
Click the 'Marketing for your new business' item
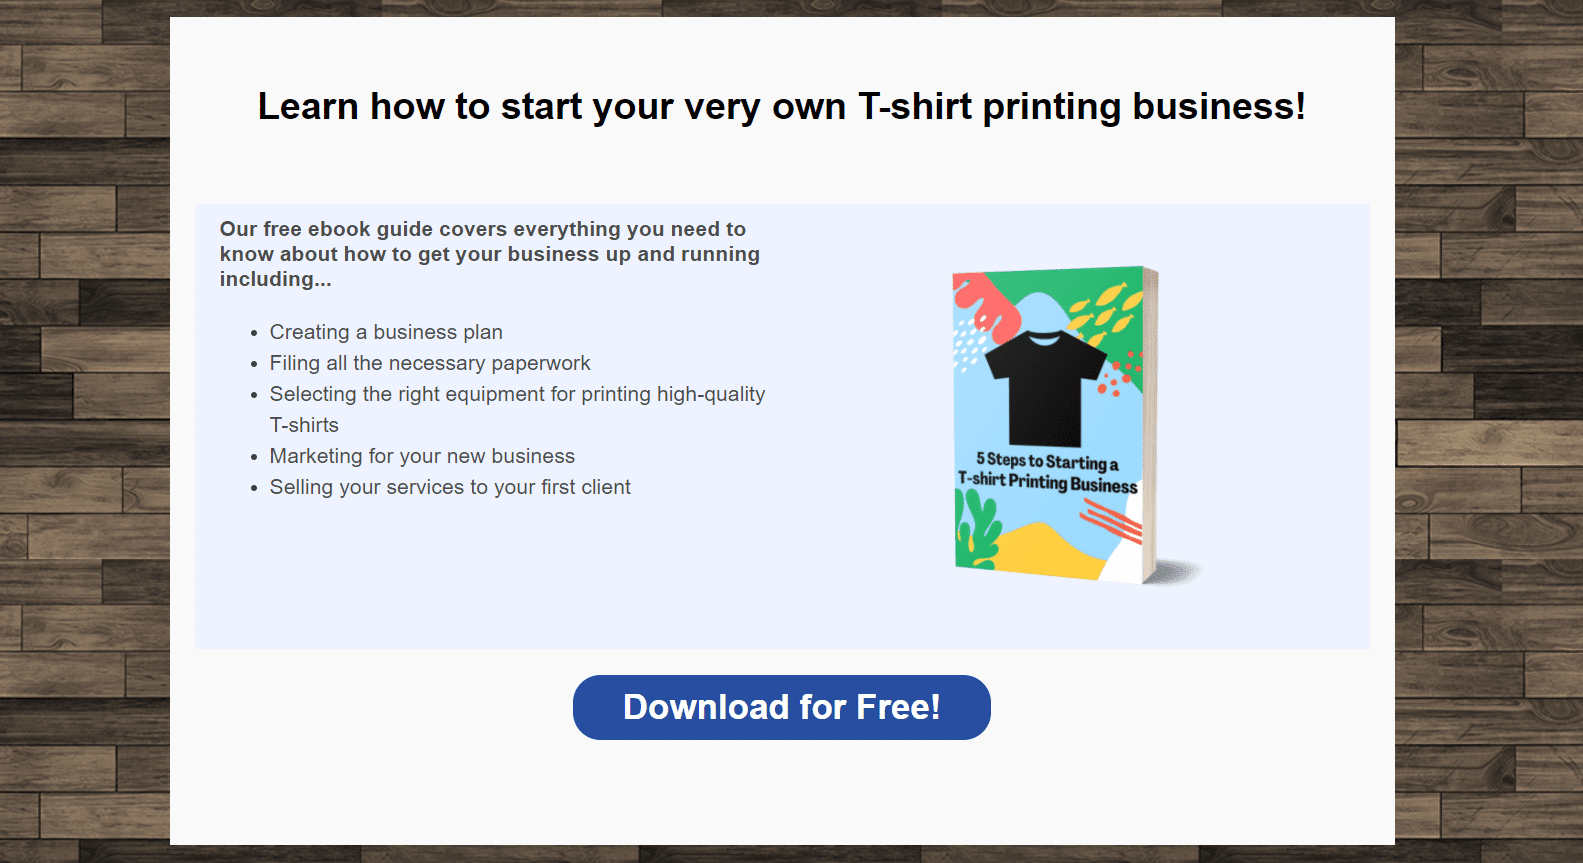pos(422,456)
